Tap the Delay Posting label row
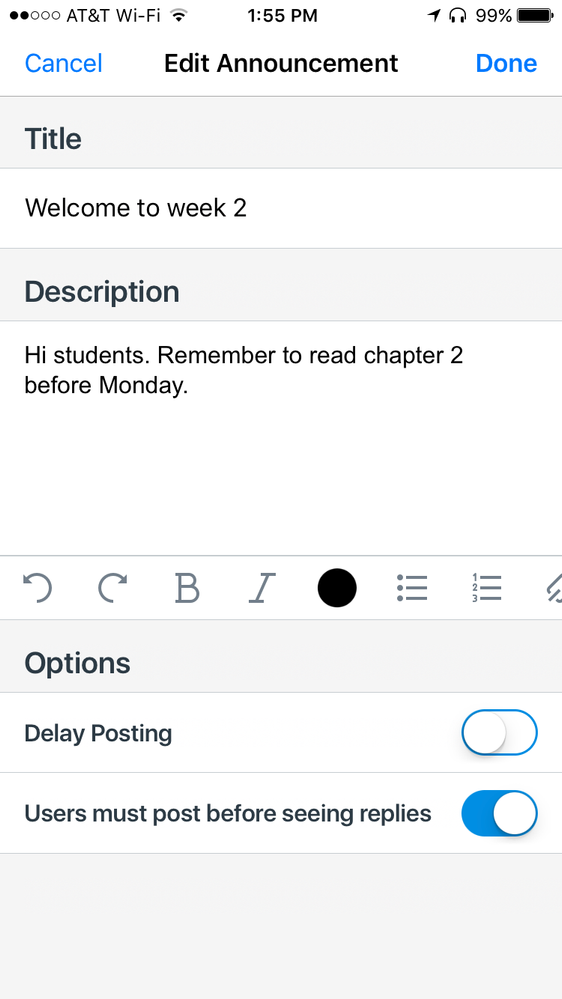The width and height of the screenshot is (562, 999). (x=281, y=733)
